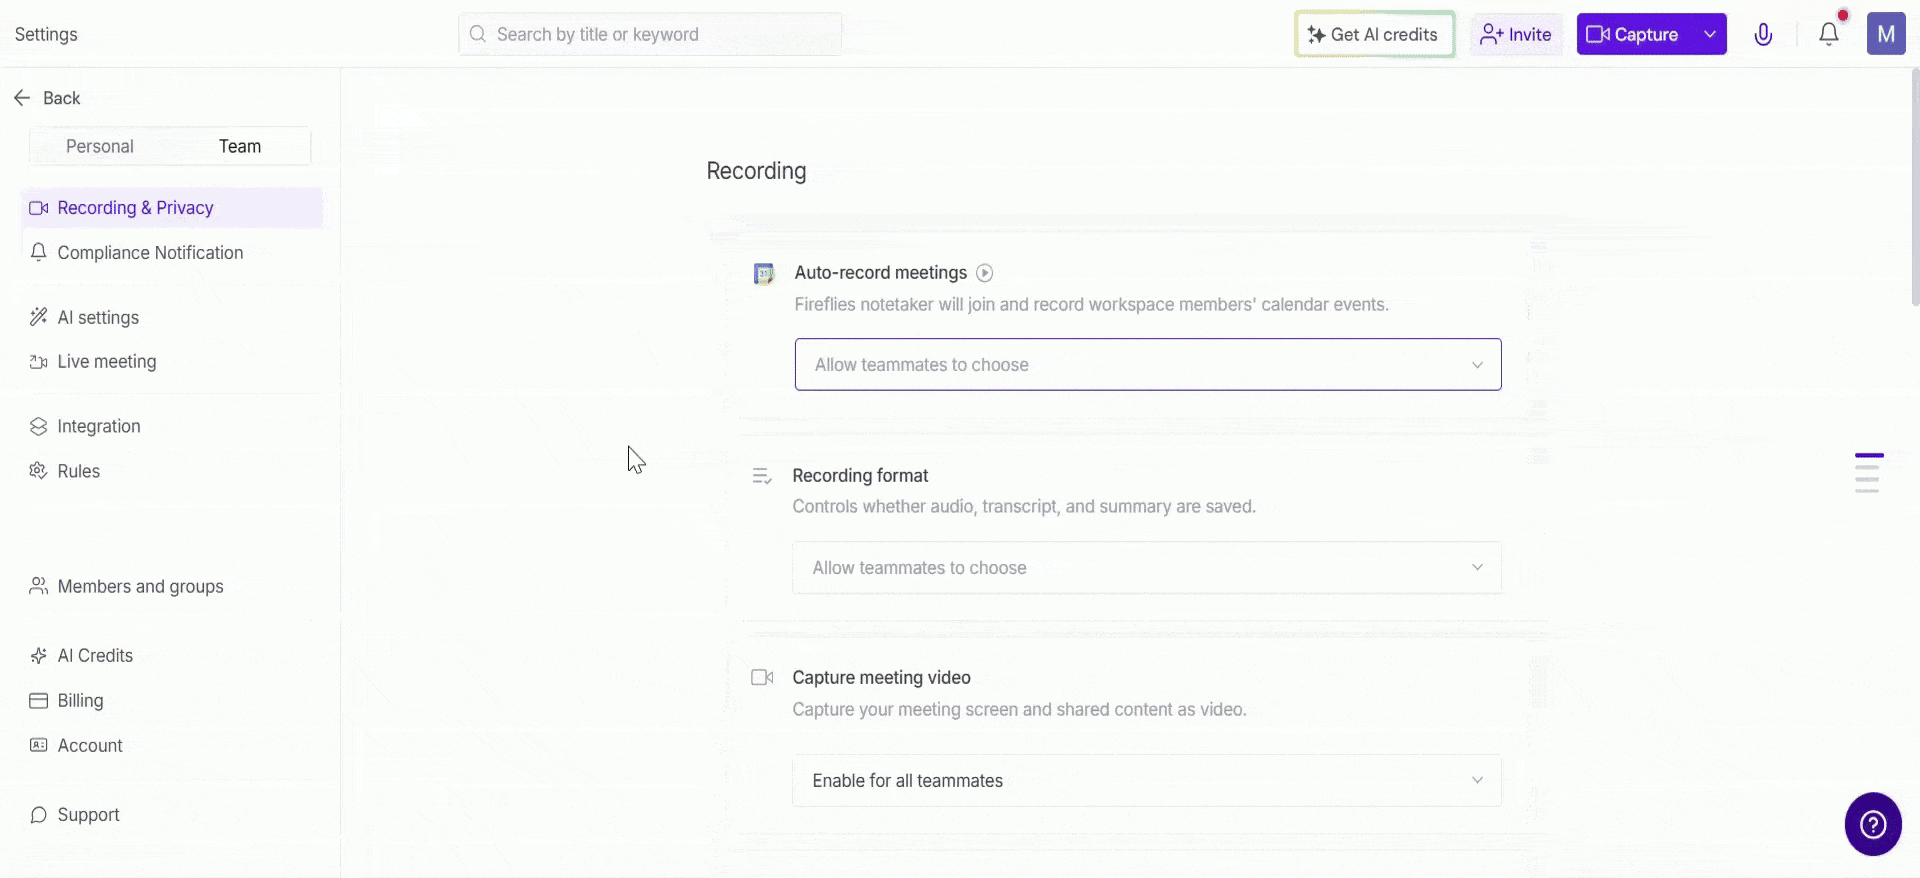Click the Capture meeting video camera icon
The height and width of the screenshot is (878, 1920).
[762, 678]
